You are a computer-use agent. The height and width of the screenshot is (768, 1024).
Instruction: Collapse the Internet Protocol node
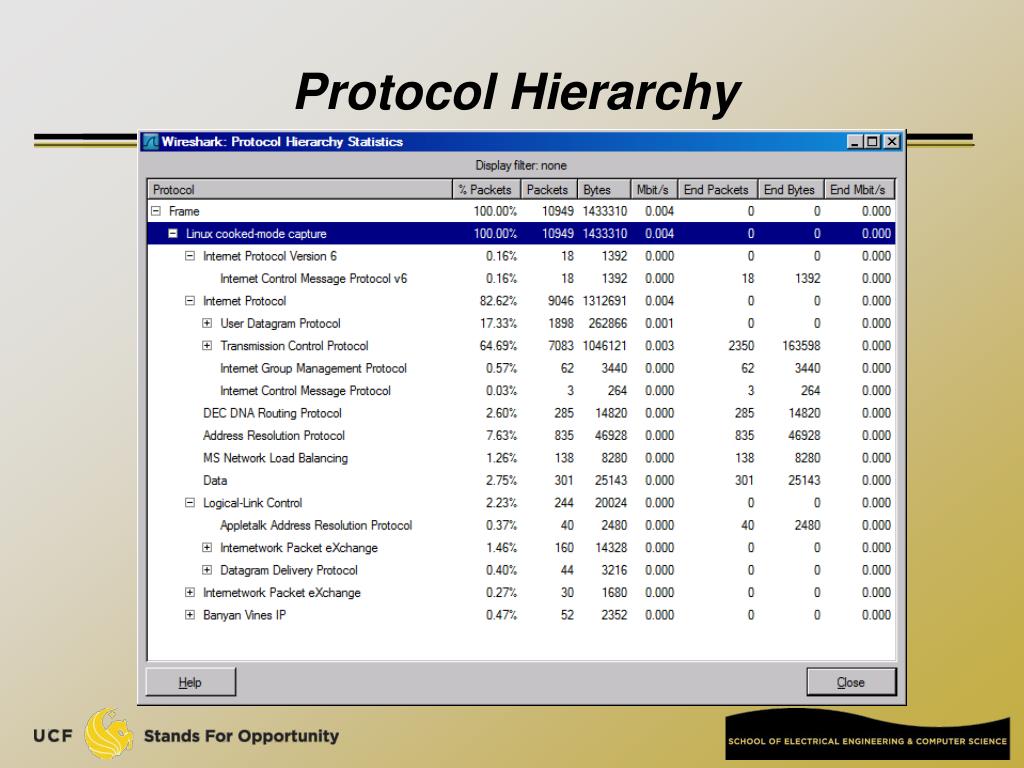(x=190, y=301)
